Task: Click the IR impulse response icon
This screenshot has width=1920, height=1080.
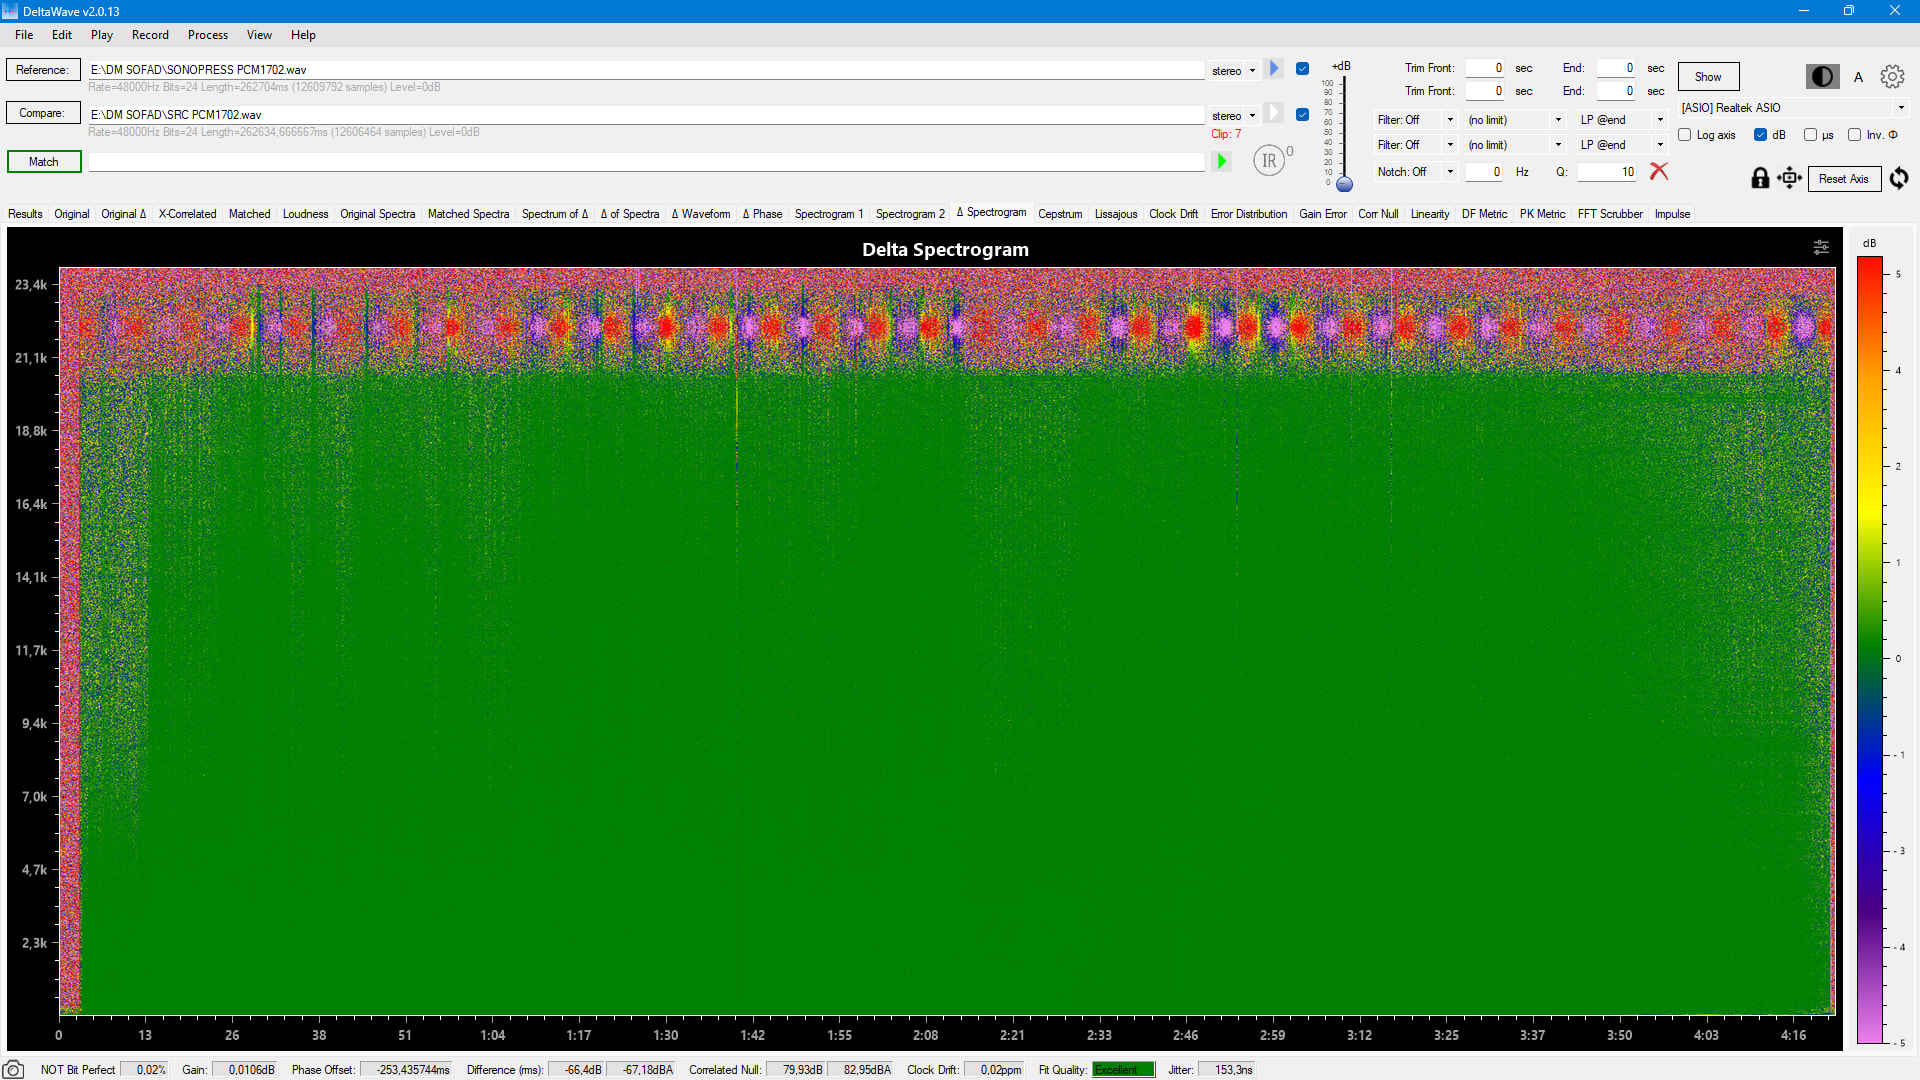Action: pyautogui.click(x=1268, y=160)
